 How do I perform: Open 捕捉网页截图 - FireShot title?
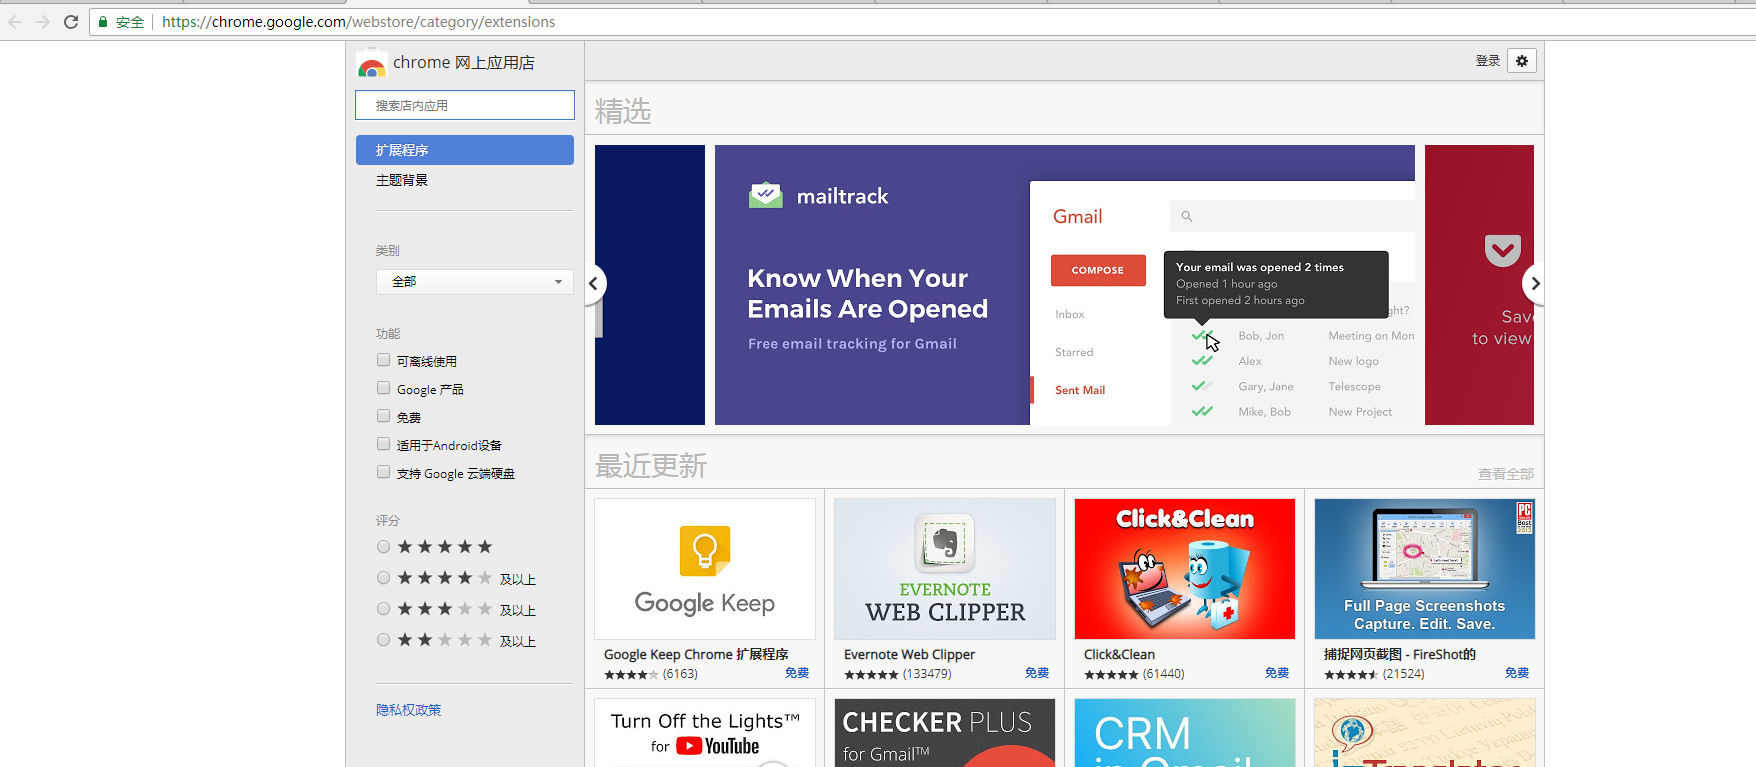pyautogui.click(x=1400, y=655)
